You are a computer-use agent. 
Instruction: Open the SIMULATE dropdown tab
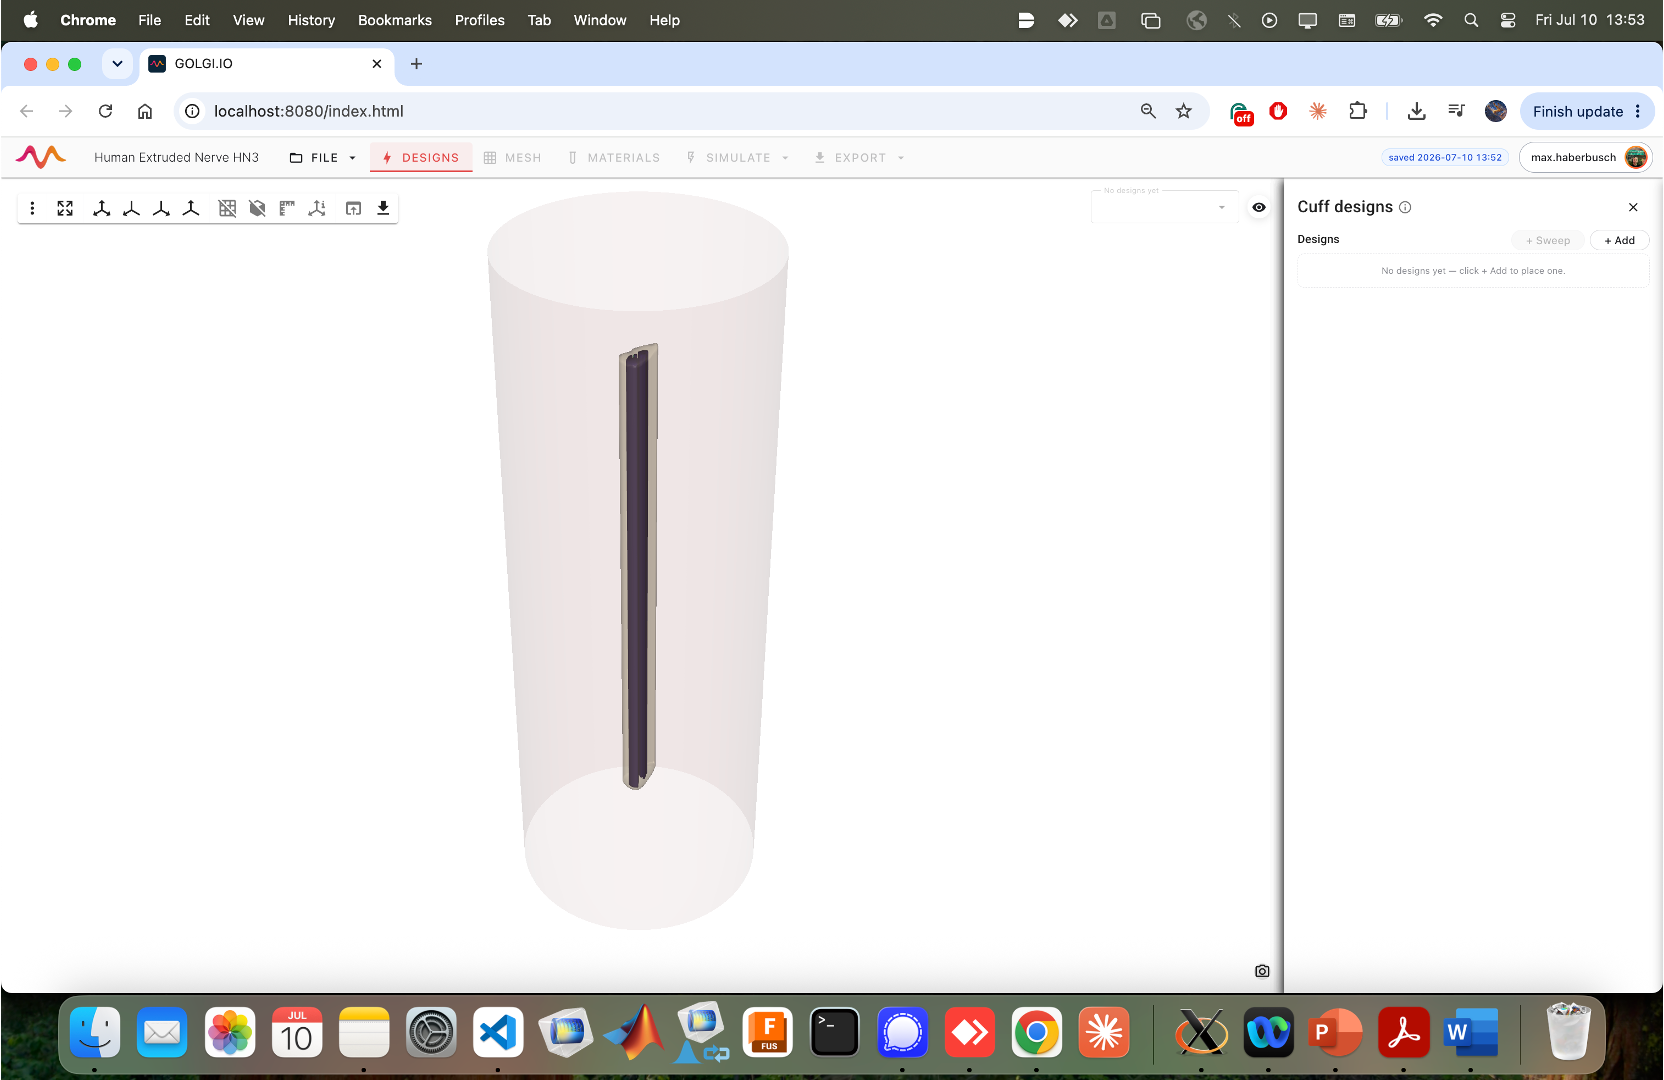pyautogui.click(x=738, y=158)
